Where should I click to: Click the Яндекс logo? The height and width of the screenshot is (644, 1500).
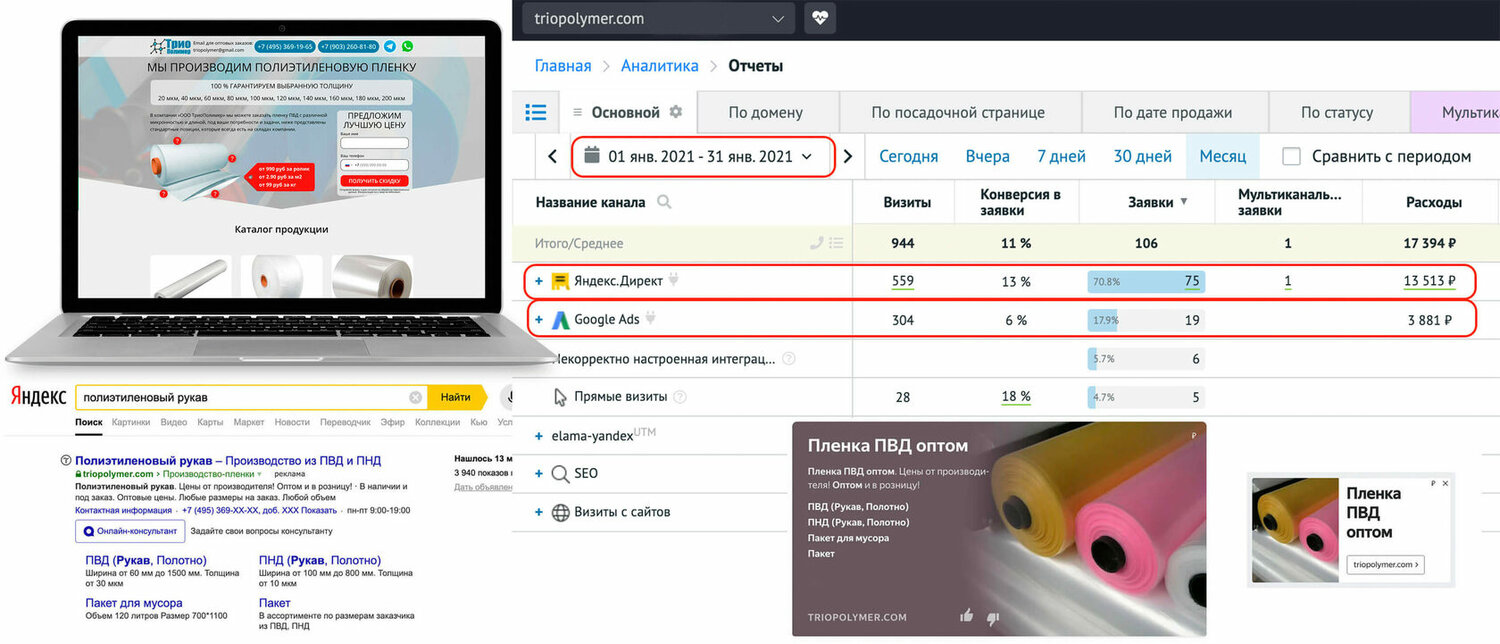click(x=38, y=397)
